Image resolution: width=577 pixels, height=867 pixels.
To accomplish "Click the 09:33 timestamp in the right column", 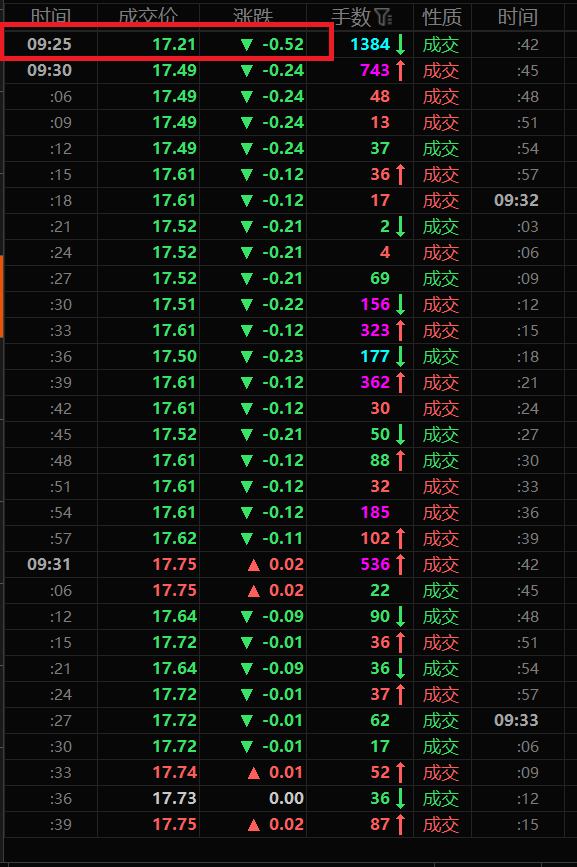I will 516,720.
